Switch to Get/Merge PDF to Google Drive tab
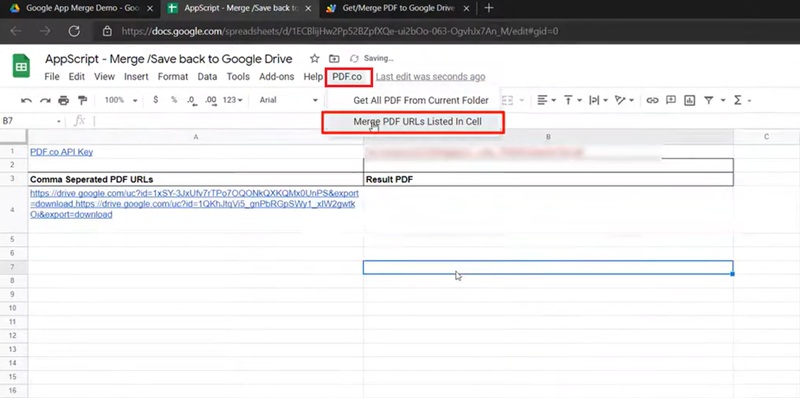800x398 pixels. 398,8
